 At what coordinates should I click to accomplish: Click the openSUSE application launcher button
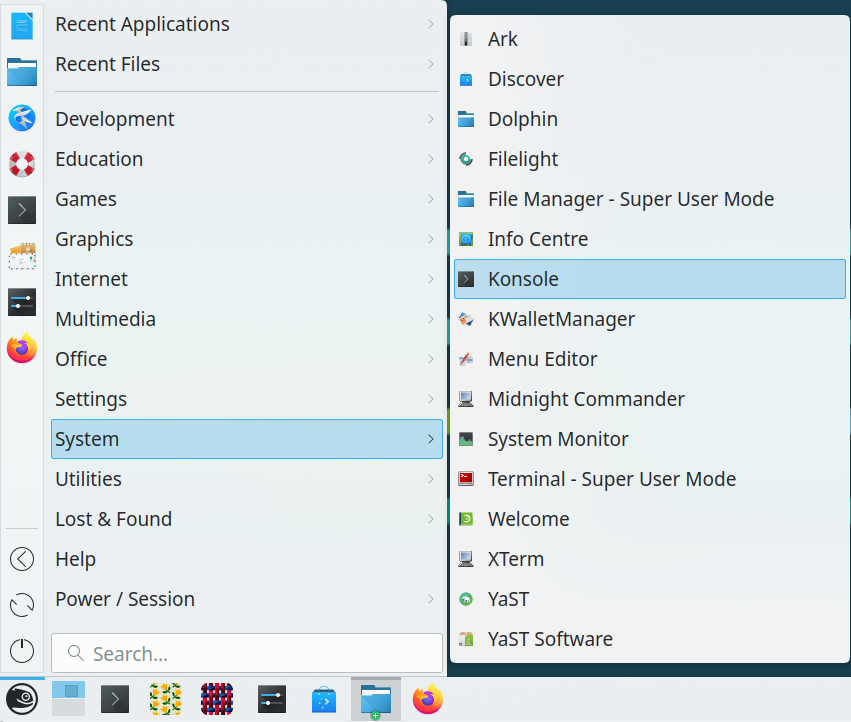pos(22,699)
